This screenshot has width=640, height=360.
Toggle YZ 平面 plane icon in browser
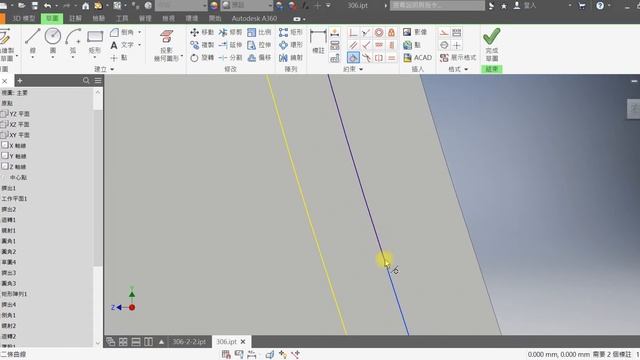[4, 113]
